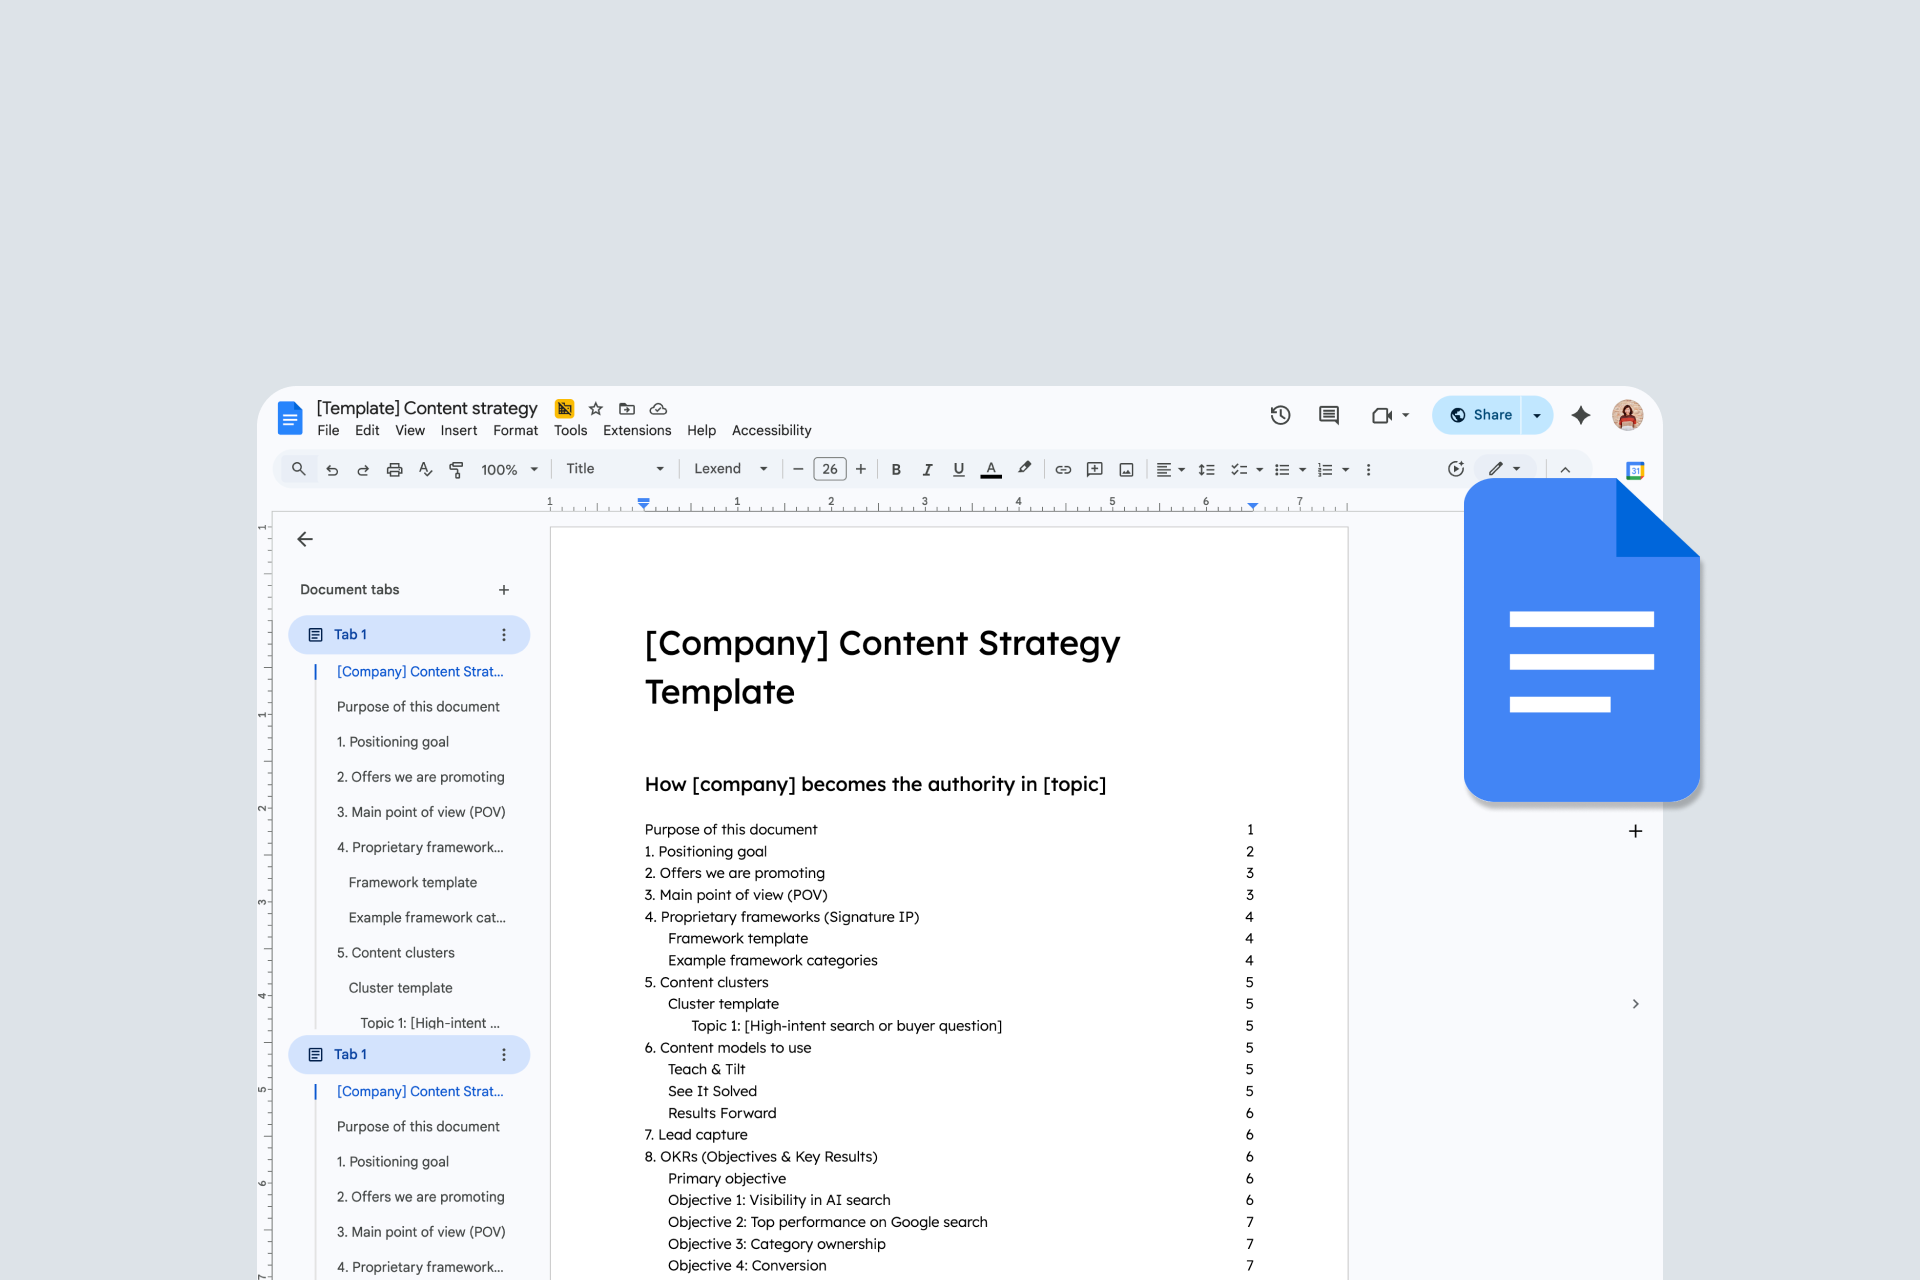Click the insert image icon

pyautogui.click(x=1126, y=469)
